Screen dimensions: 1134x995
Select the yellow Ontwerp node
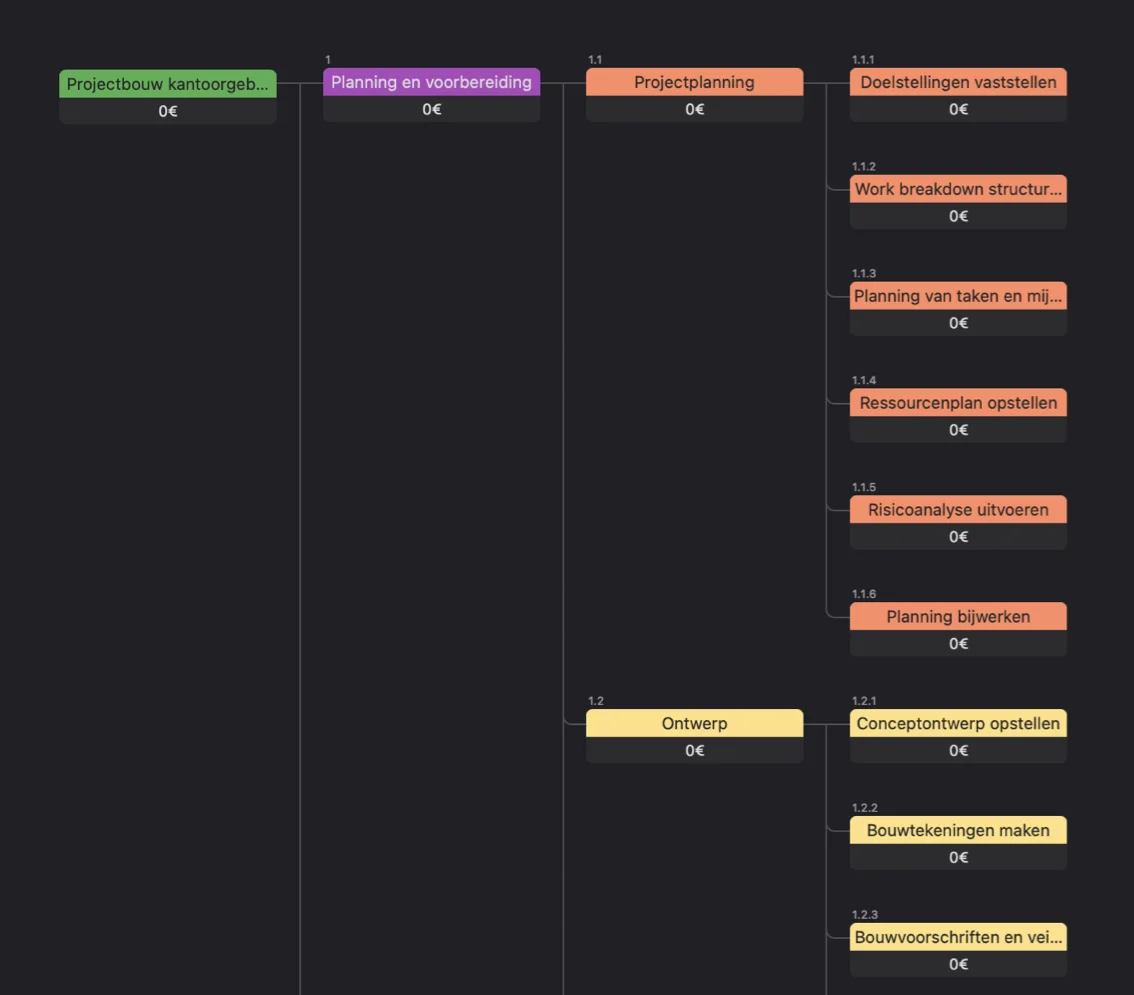coord(694,723)
